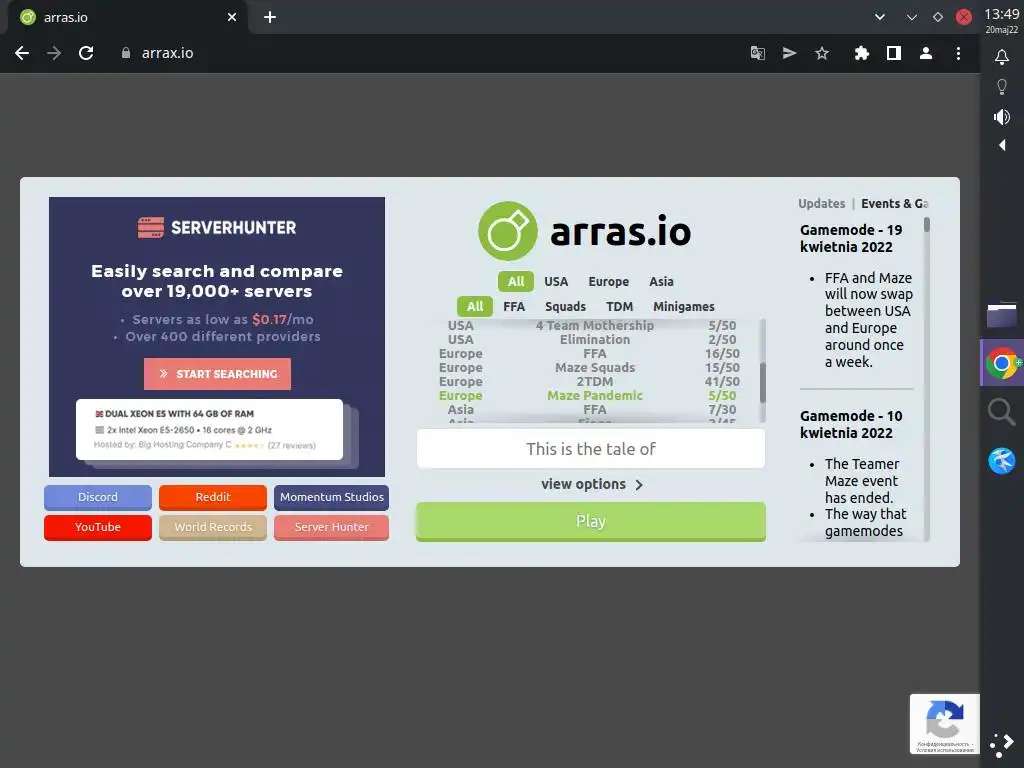This screenshot has height=768, width=1024.
Task: Click the Dual Xeon E5 server ad card
Action: [x=209, y=429]
